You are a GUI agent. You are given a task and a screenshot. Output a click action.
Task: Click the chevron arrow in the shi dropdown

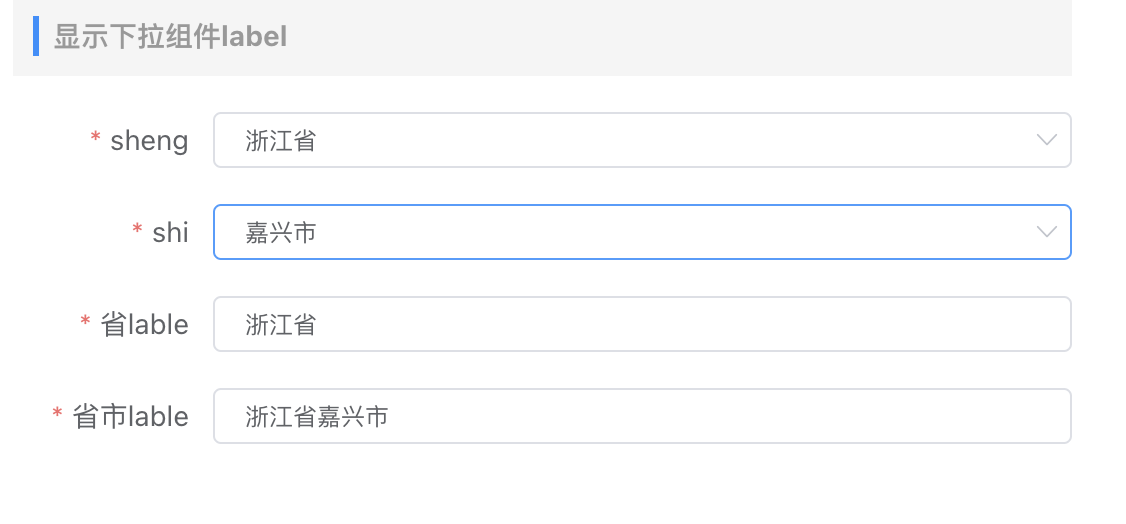point(1046,232)
